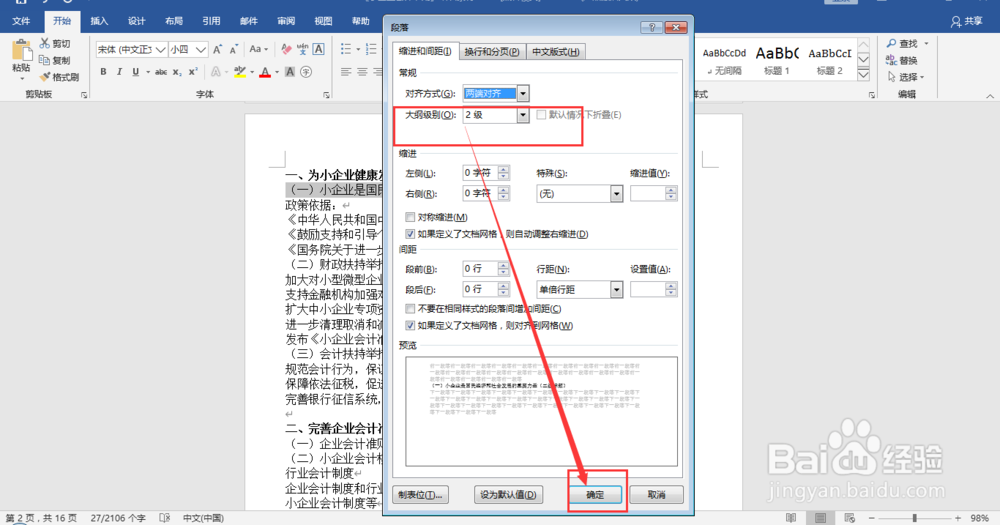
Task: Switch to the 换行和分页 tab
Action: pyautogui.click(x=491, y=52)
